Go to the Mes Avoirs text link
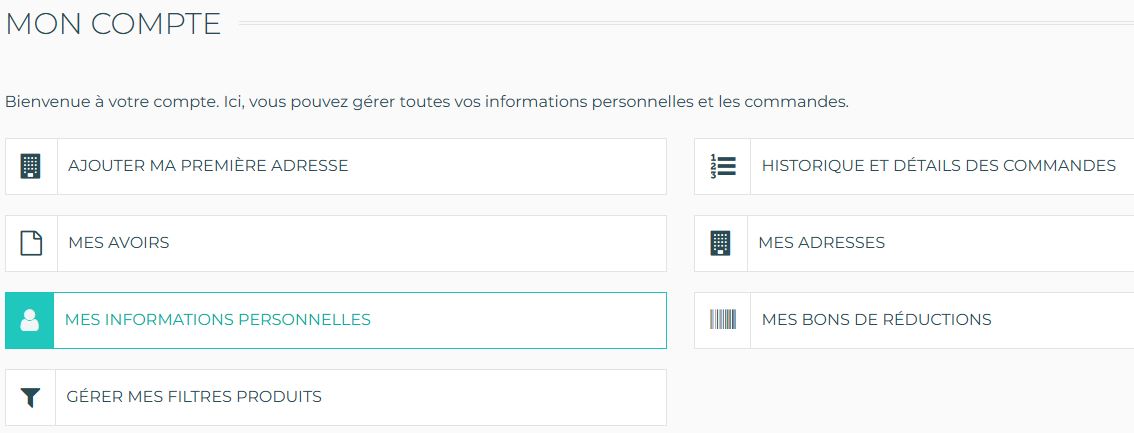This screenshot has width=1134, height=433. [119, 243]
